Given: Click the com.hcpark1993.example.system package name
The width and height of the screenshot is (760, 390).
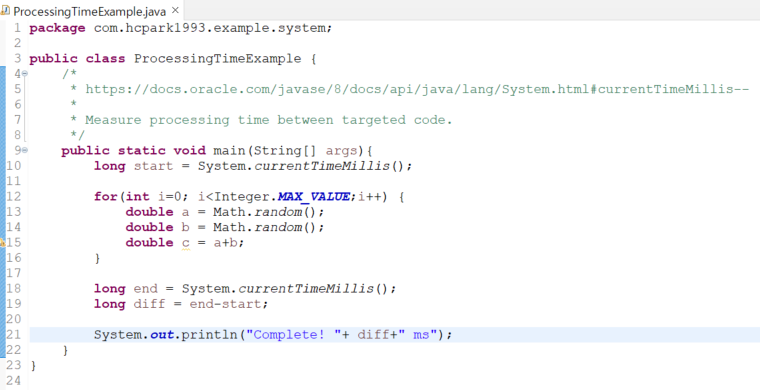Looking at the screenshot, I should point(210,28).
